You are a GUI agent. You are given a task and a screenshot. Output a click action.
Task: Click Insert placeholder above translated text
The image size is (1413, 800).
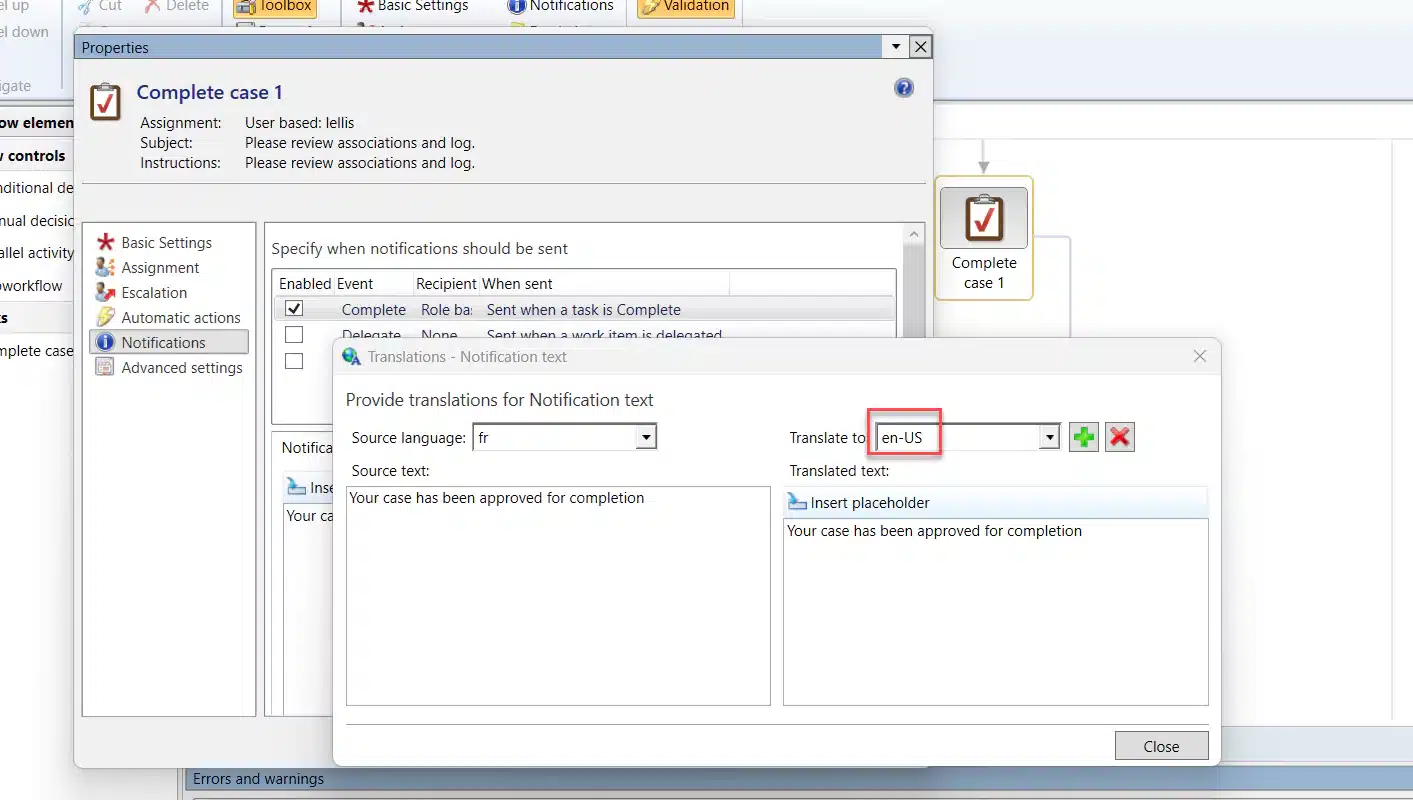(x=858, y=503)
